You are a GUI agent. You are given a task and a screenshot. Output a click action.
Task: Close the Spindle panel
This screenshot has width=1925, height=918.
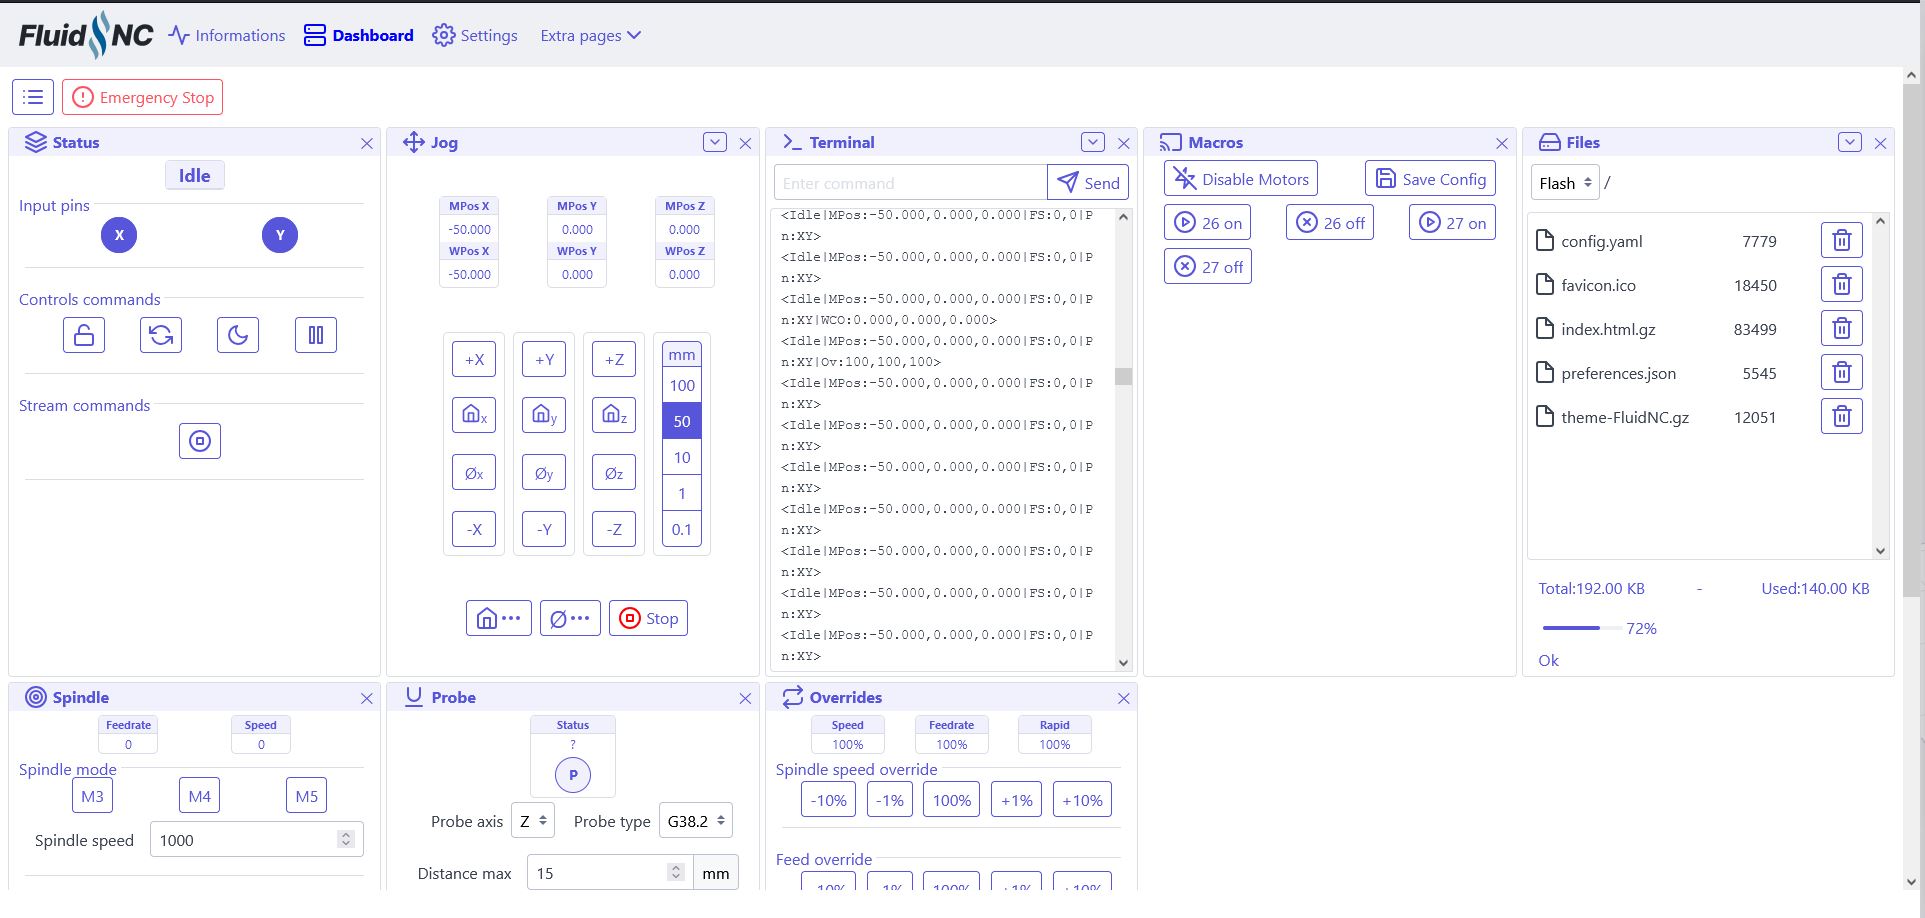tap(367, 698)
